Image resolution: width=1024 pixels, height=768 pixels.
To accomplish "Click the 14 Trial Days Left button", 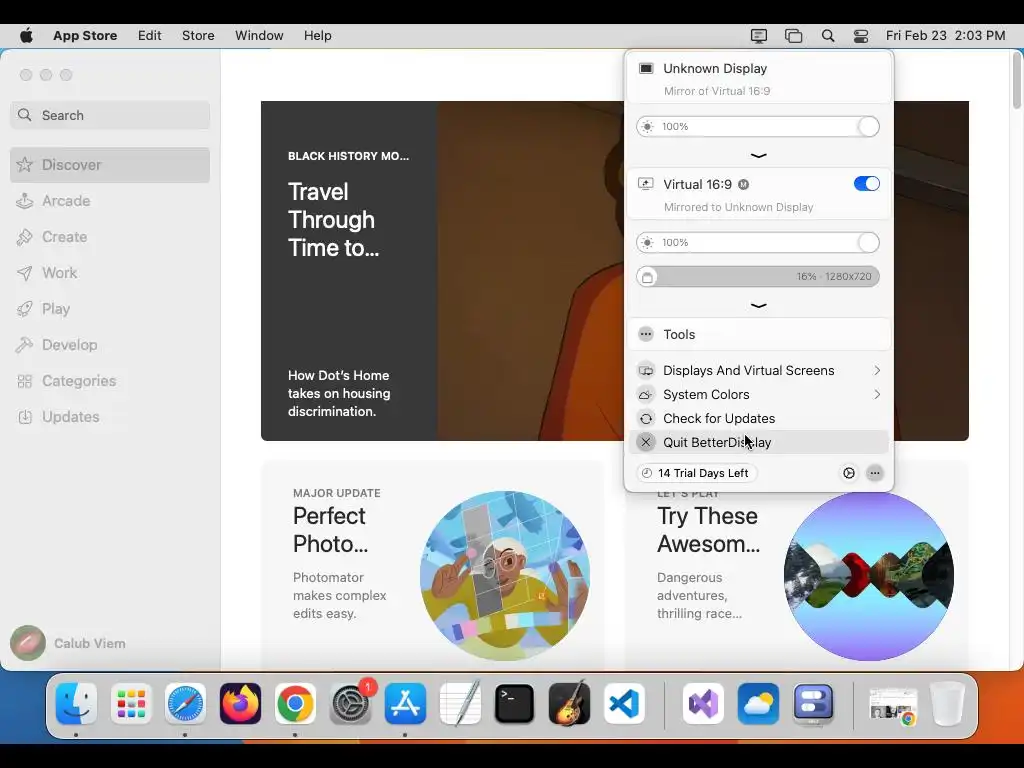I will point(696,473).
